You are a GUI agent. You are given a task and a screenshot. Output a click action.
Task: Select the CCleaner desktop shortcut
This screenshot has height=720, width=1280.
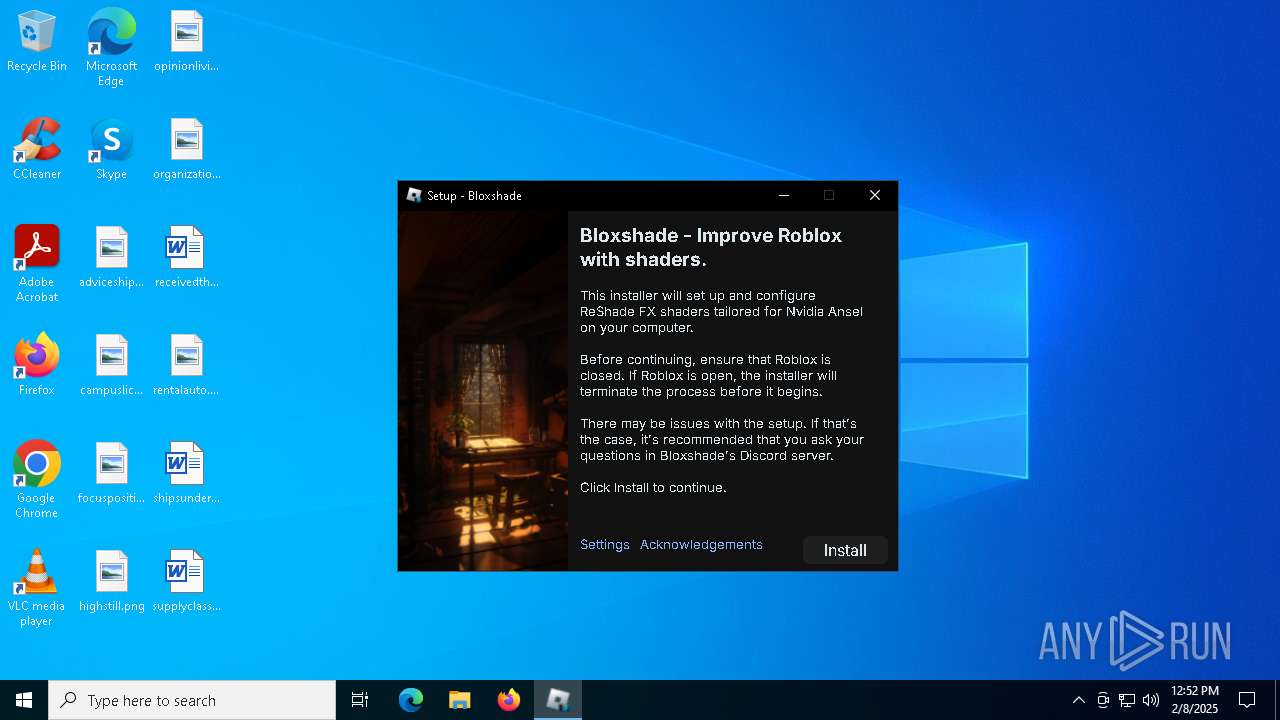click(x=37, y=150)
